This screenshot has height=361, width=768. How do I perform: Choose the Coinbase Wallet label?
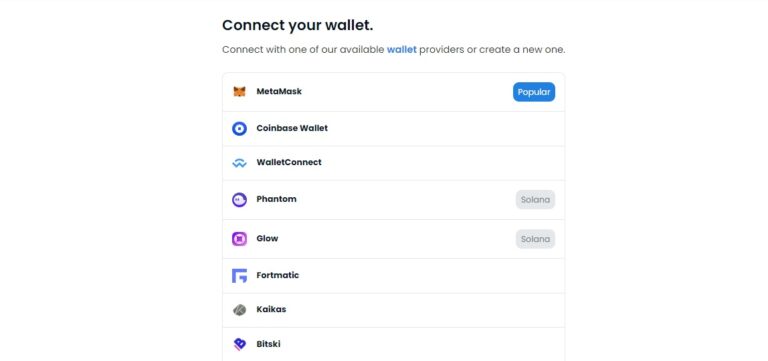click(x=292, y=128)
